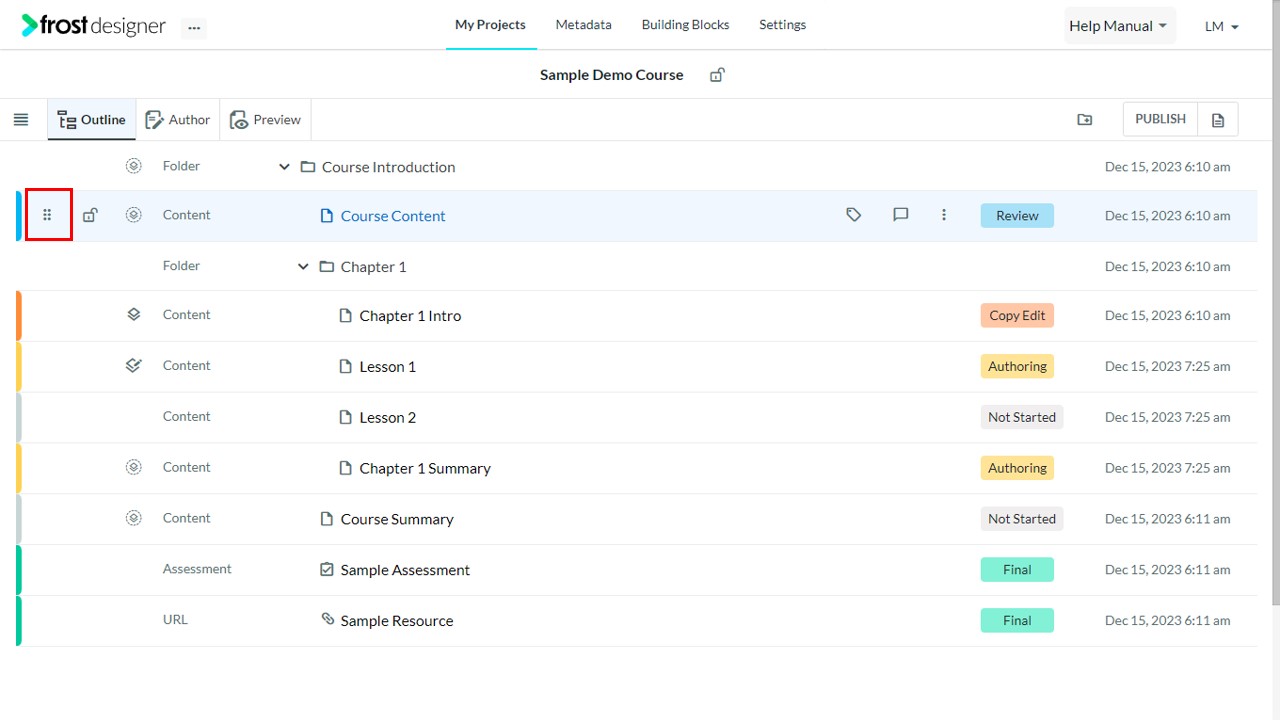
Task: Click the unlock icon next to Sample Demo Course
Action: (717, 75)
